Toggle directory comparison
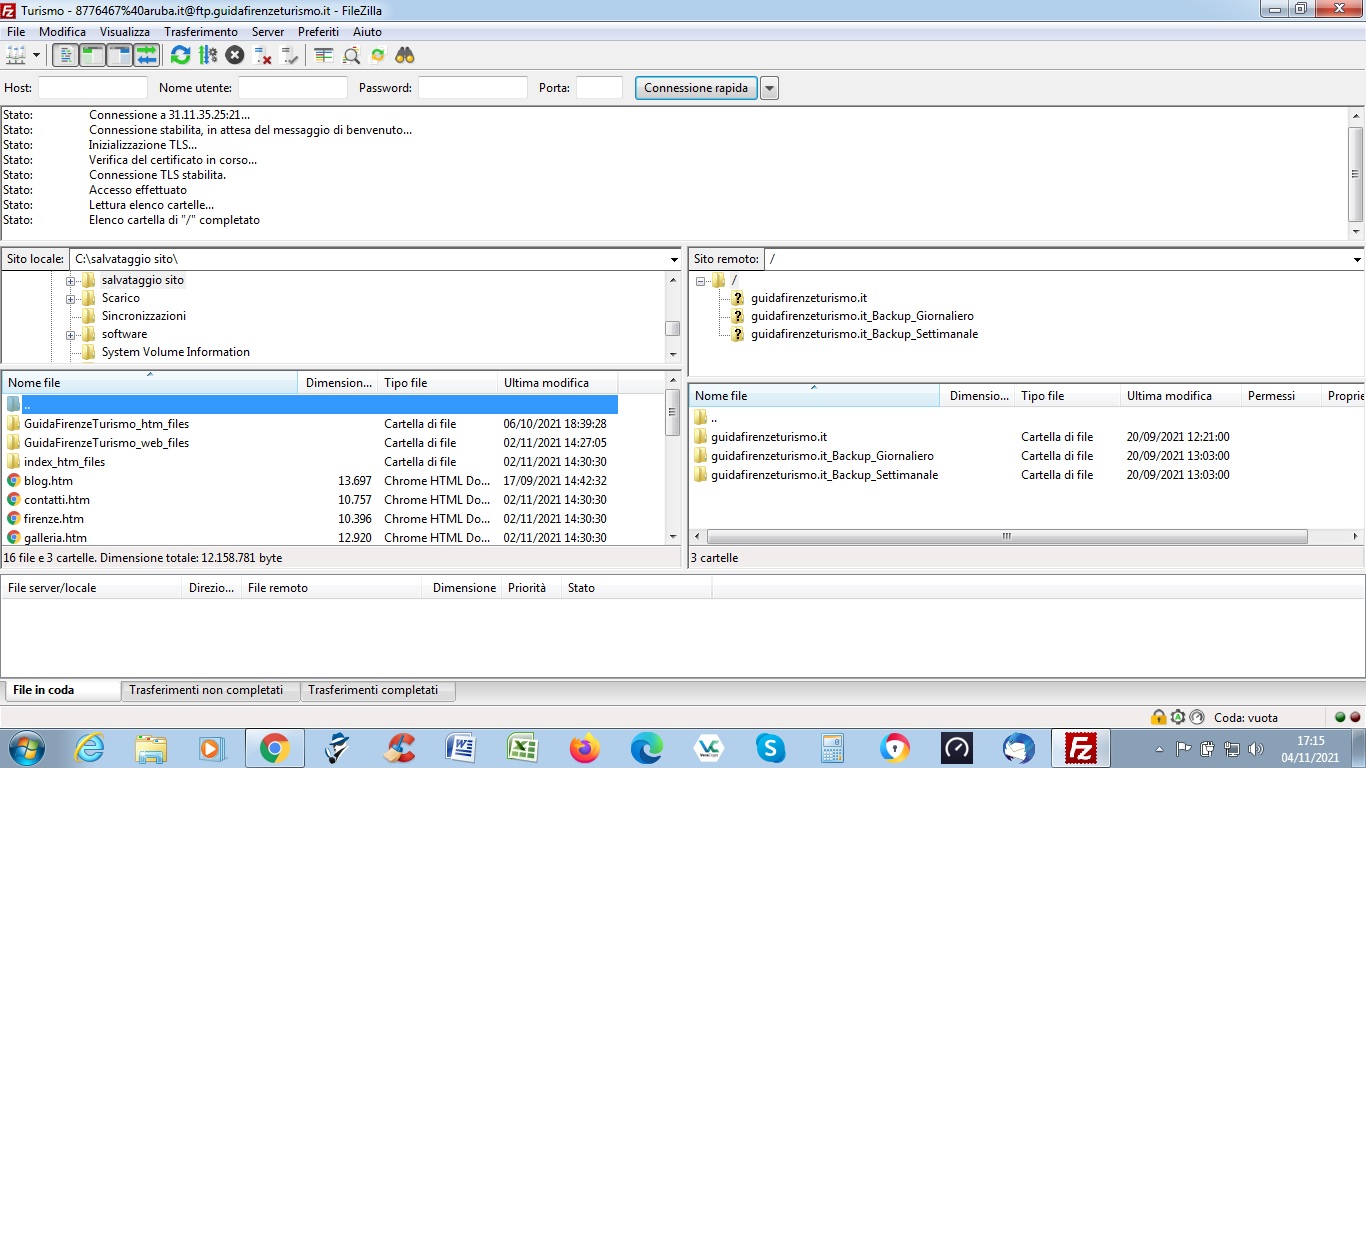This screenshot has height=1244, width=1366. pos(351,55)
